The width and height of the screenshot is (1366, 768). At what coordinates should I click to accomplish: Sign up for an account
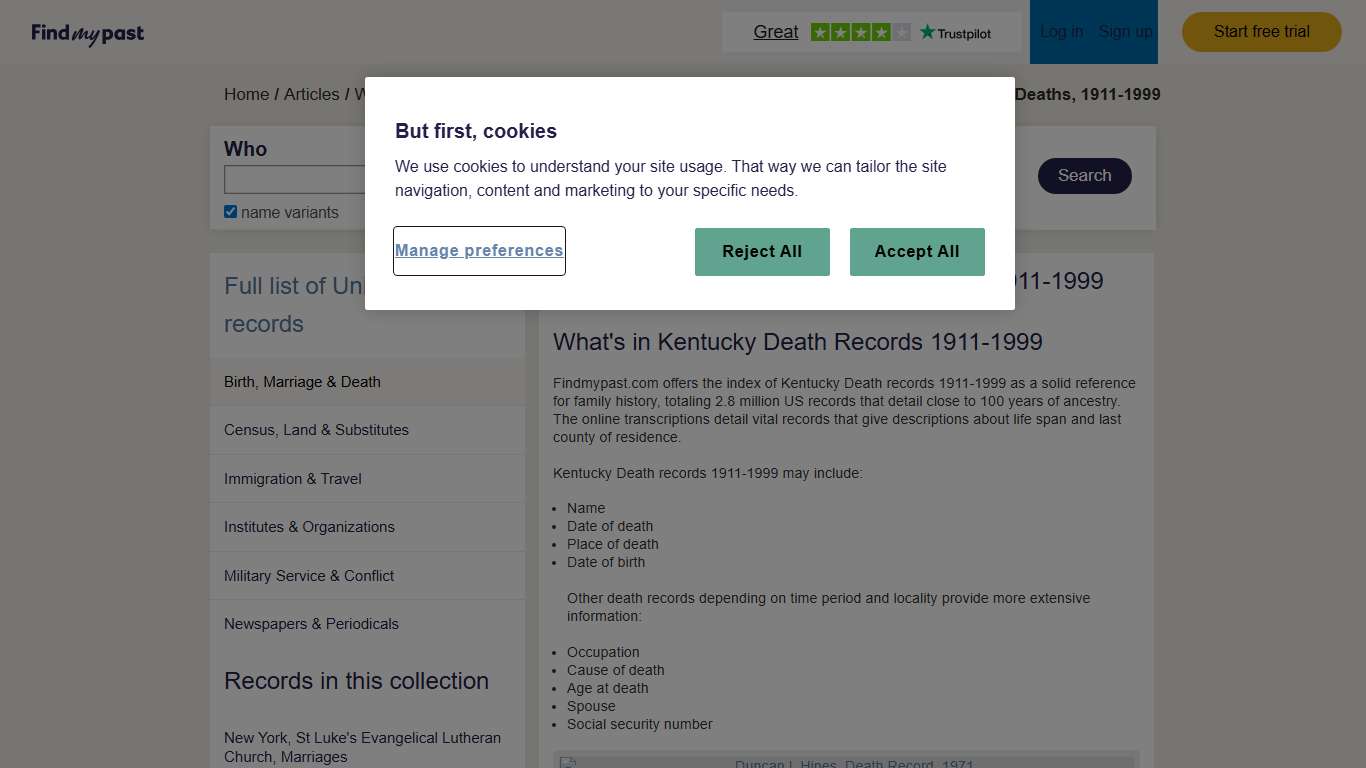click(x=1124, y=31)
